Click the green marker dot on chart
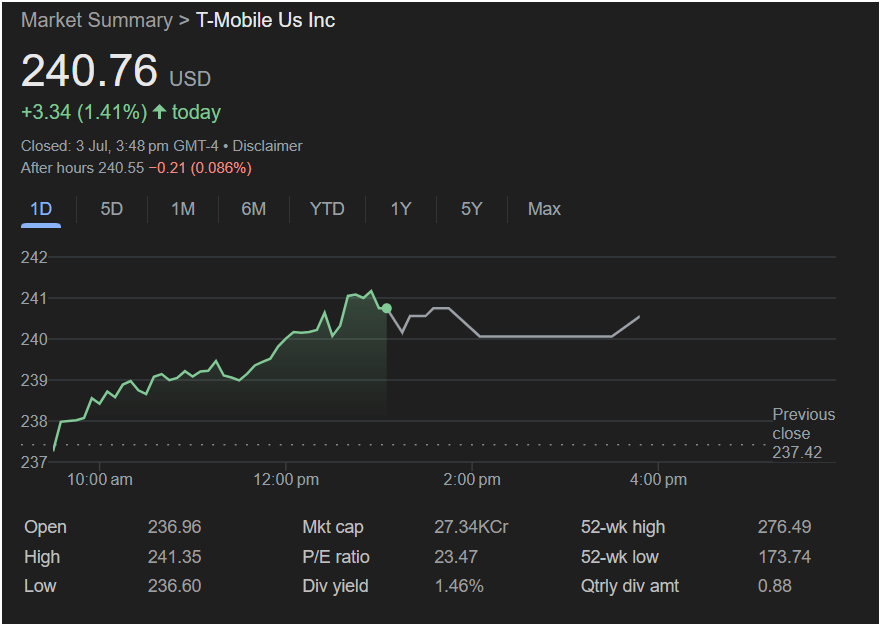Viewport: 881px width, 626px height. [x=387, y=308]
